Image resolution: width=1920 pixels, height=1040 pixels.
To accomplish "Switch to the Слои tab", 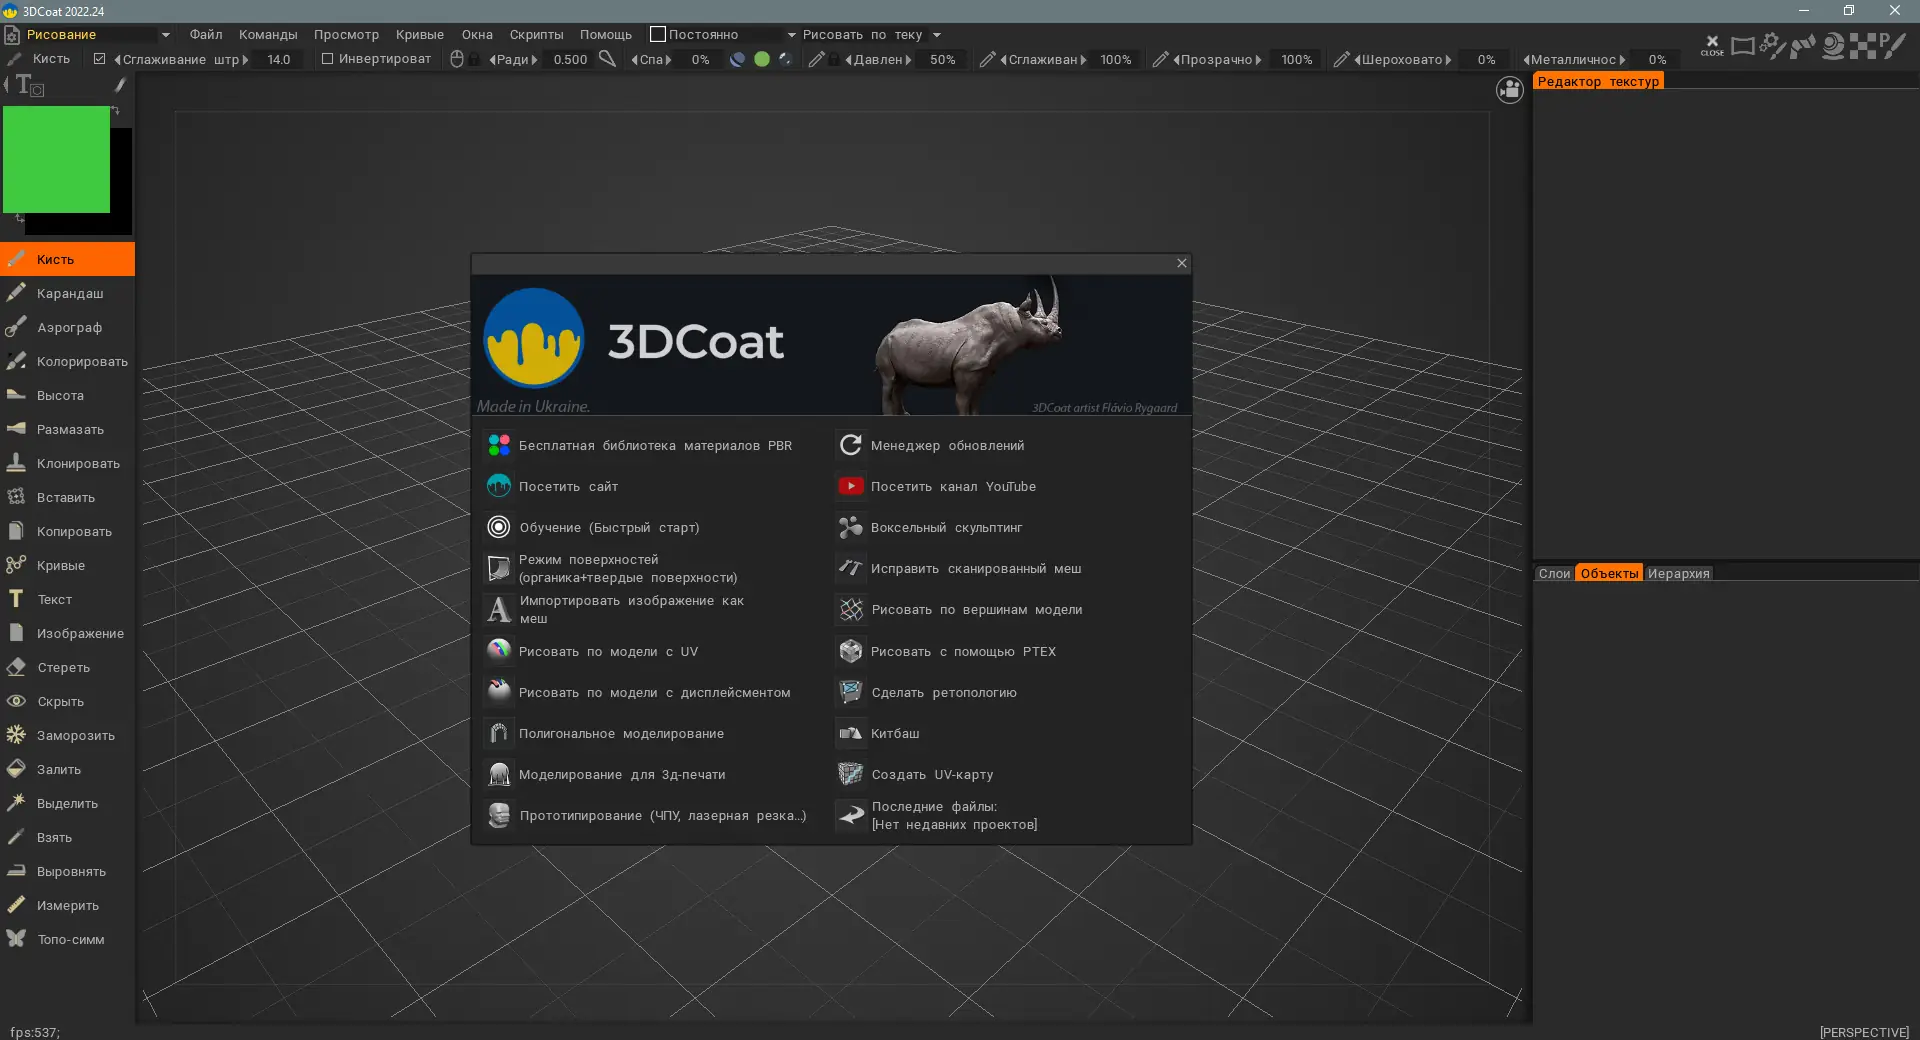I will [1554, 574].
